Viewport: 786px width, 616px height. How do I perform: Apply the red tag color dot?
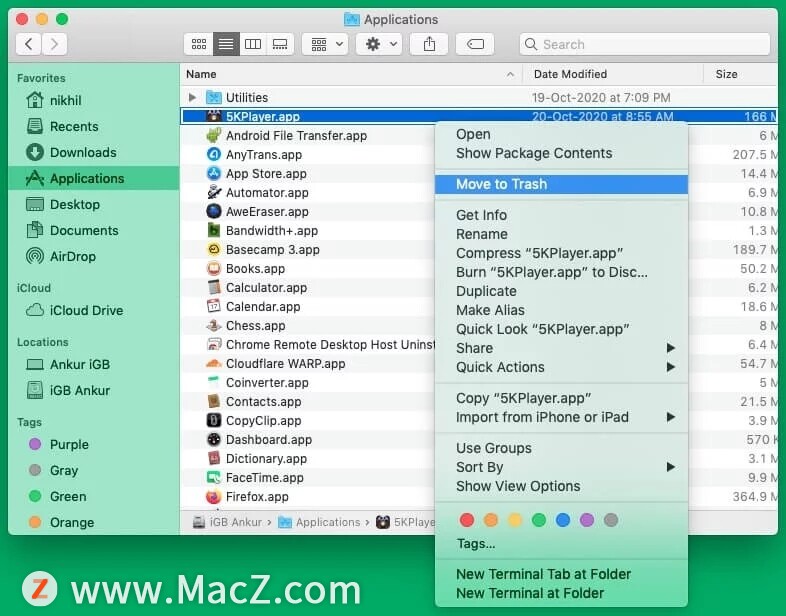click(467, 520)
